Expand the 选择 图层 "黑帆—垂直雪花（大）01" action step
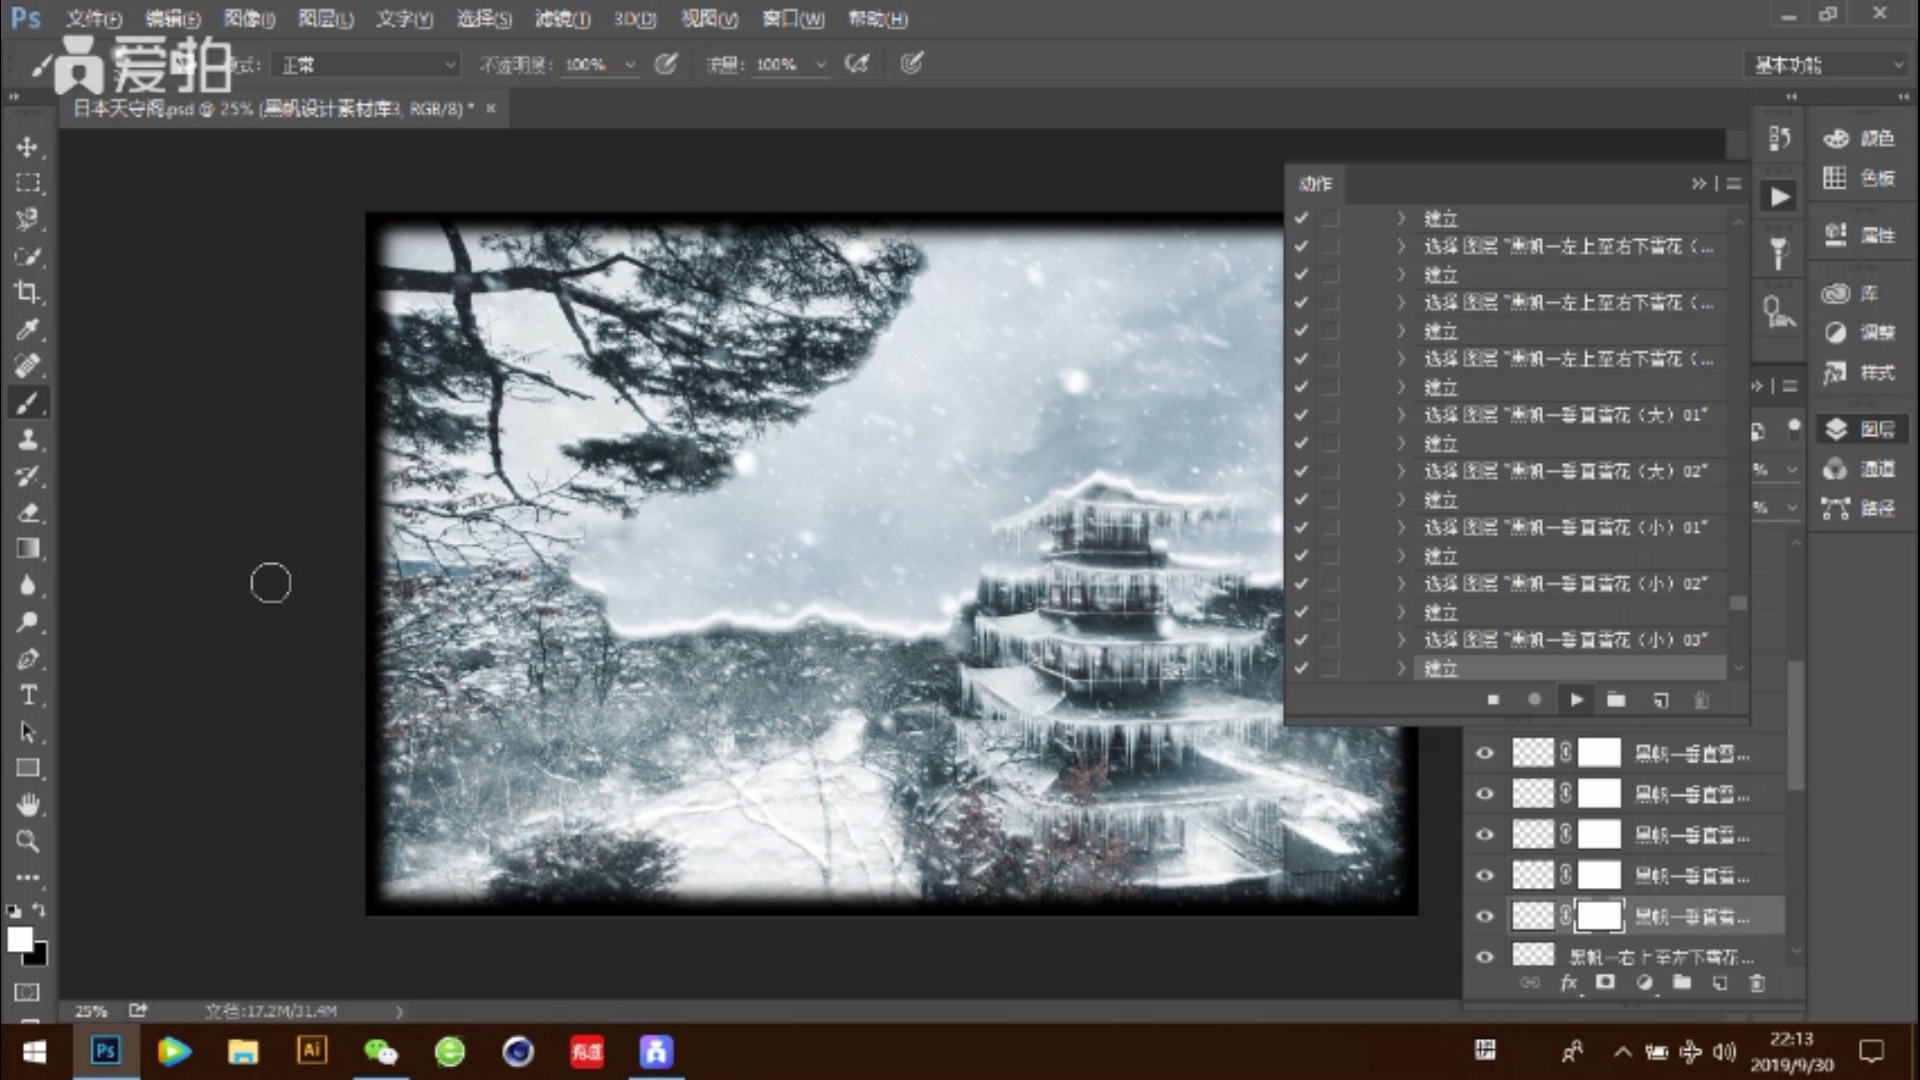The height and width of the screenshot is (1080, 1920). [x=1400, y=415]
